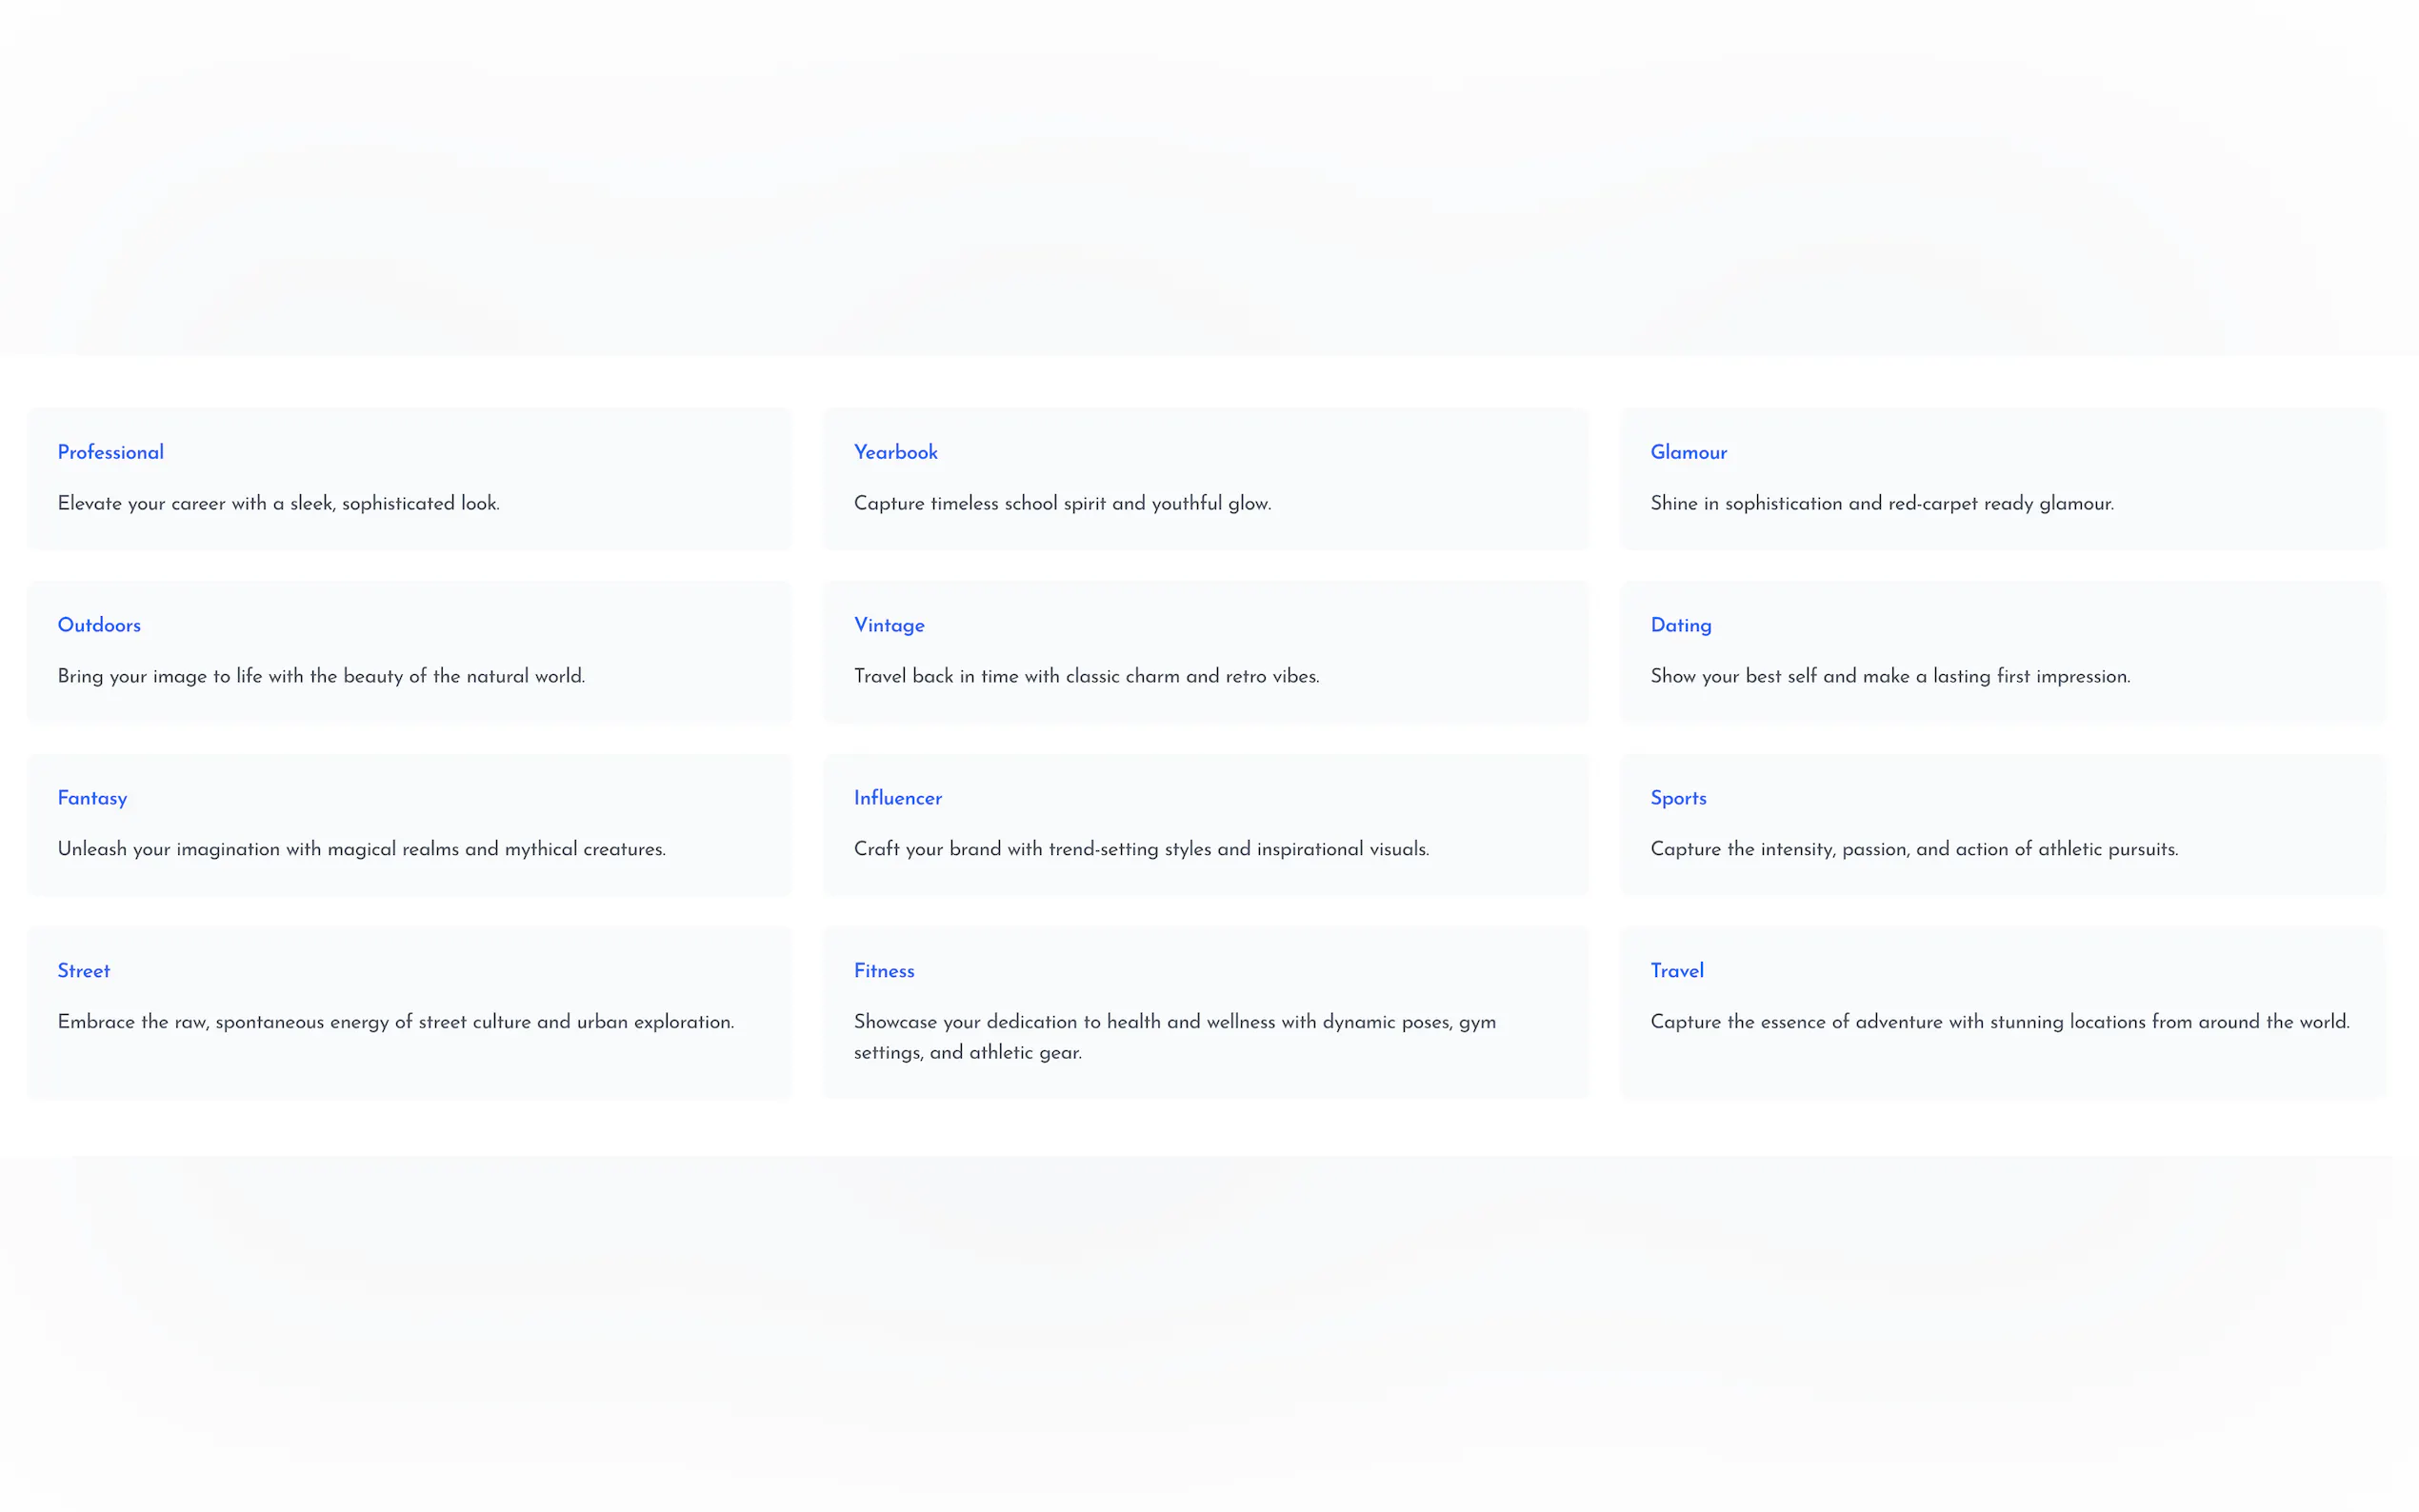Viewport: 2419px width, 1512px height.
Task: Click the 'Elevate your career' description text
Action: [x=278, y=503]
